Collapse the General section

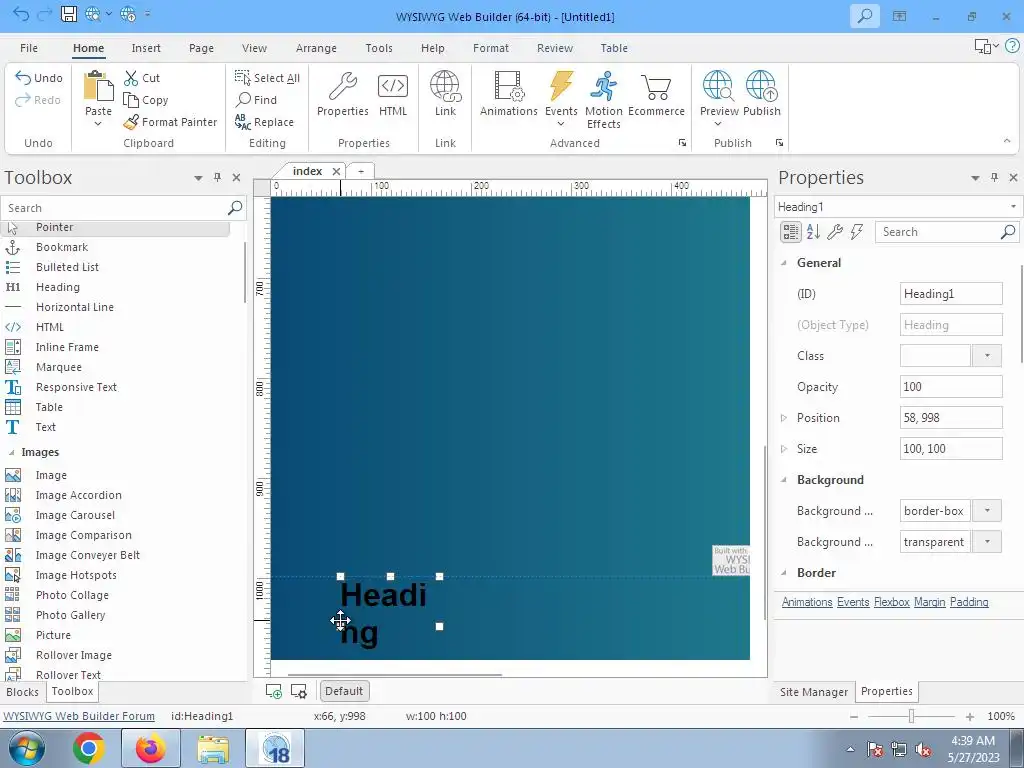click(784, 263)
